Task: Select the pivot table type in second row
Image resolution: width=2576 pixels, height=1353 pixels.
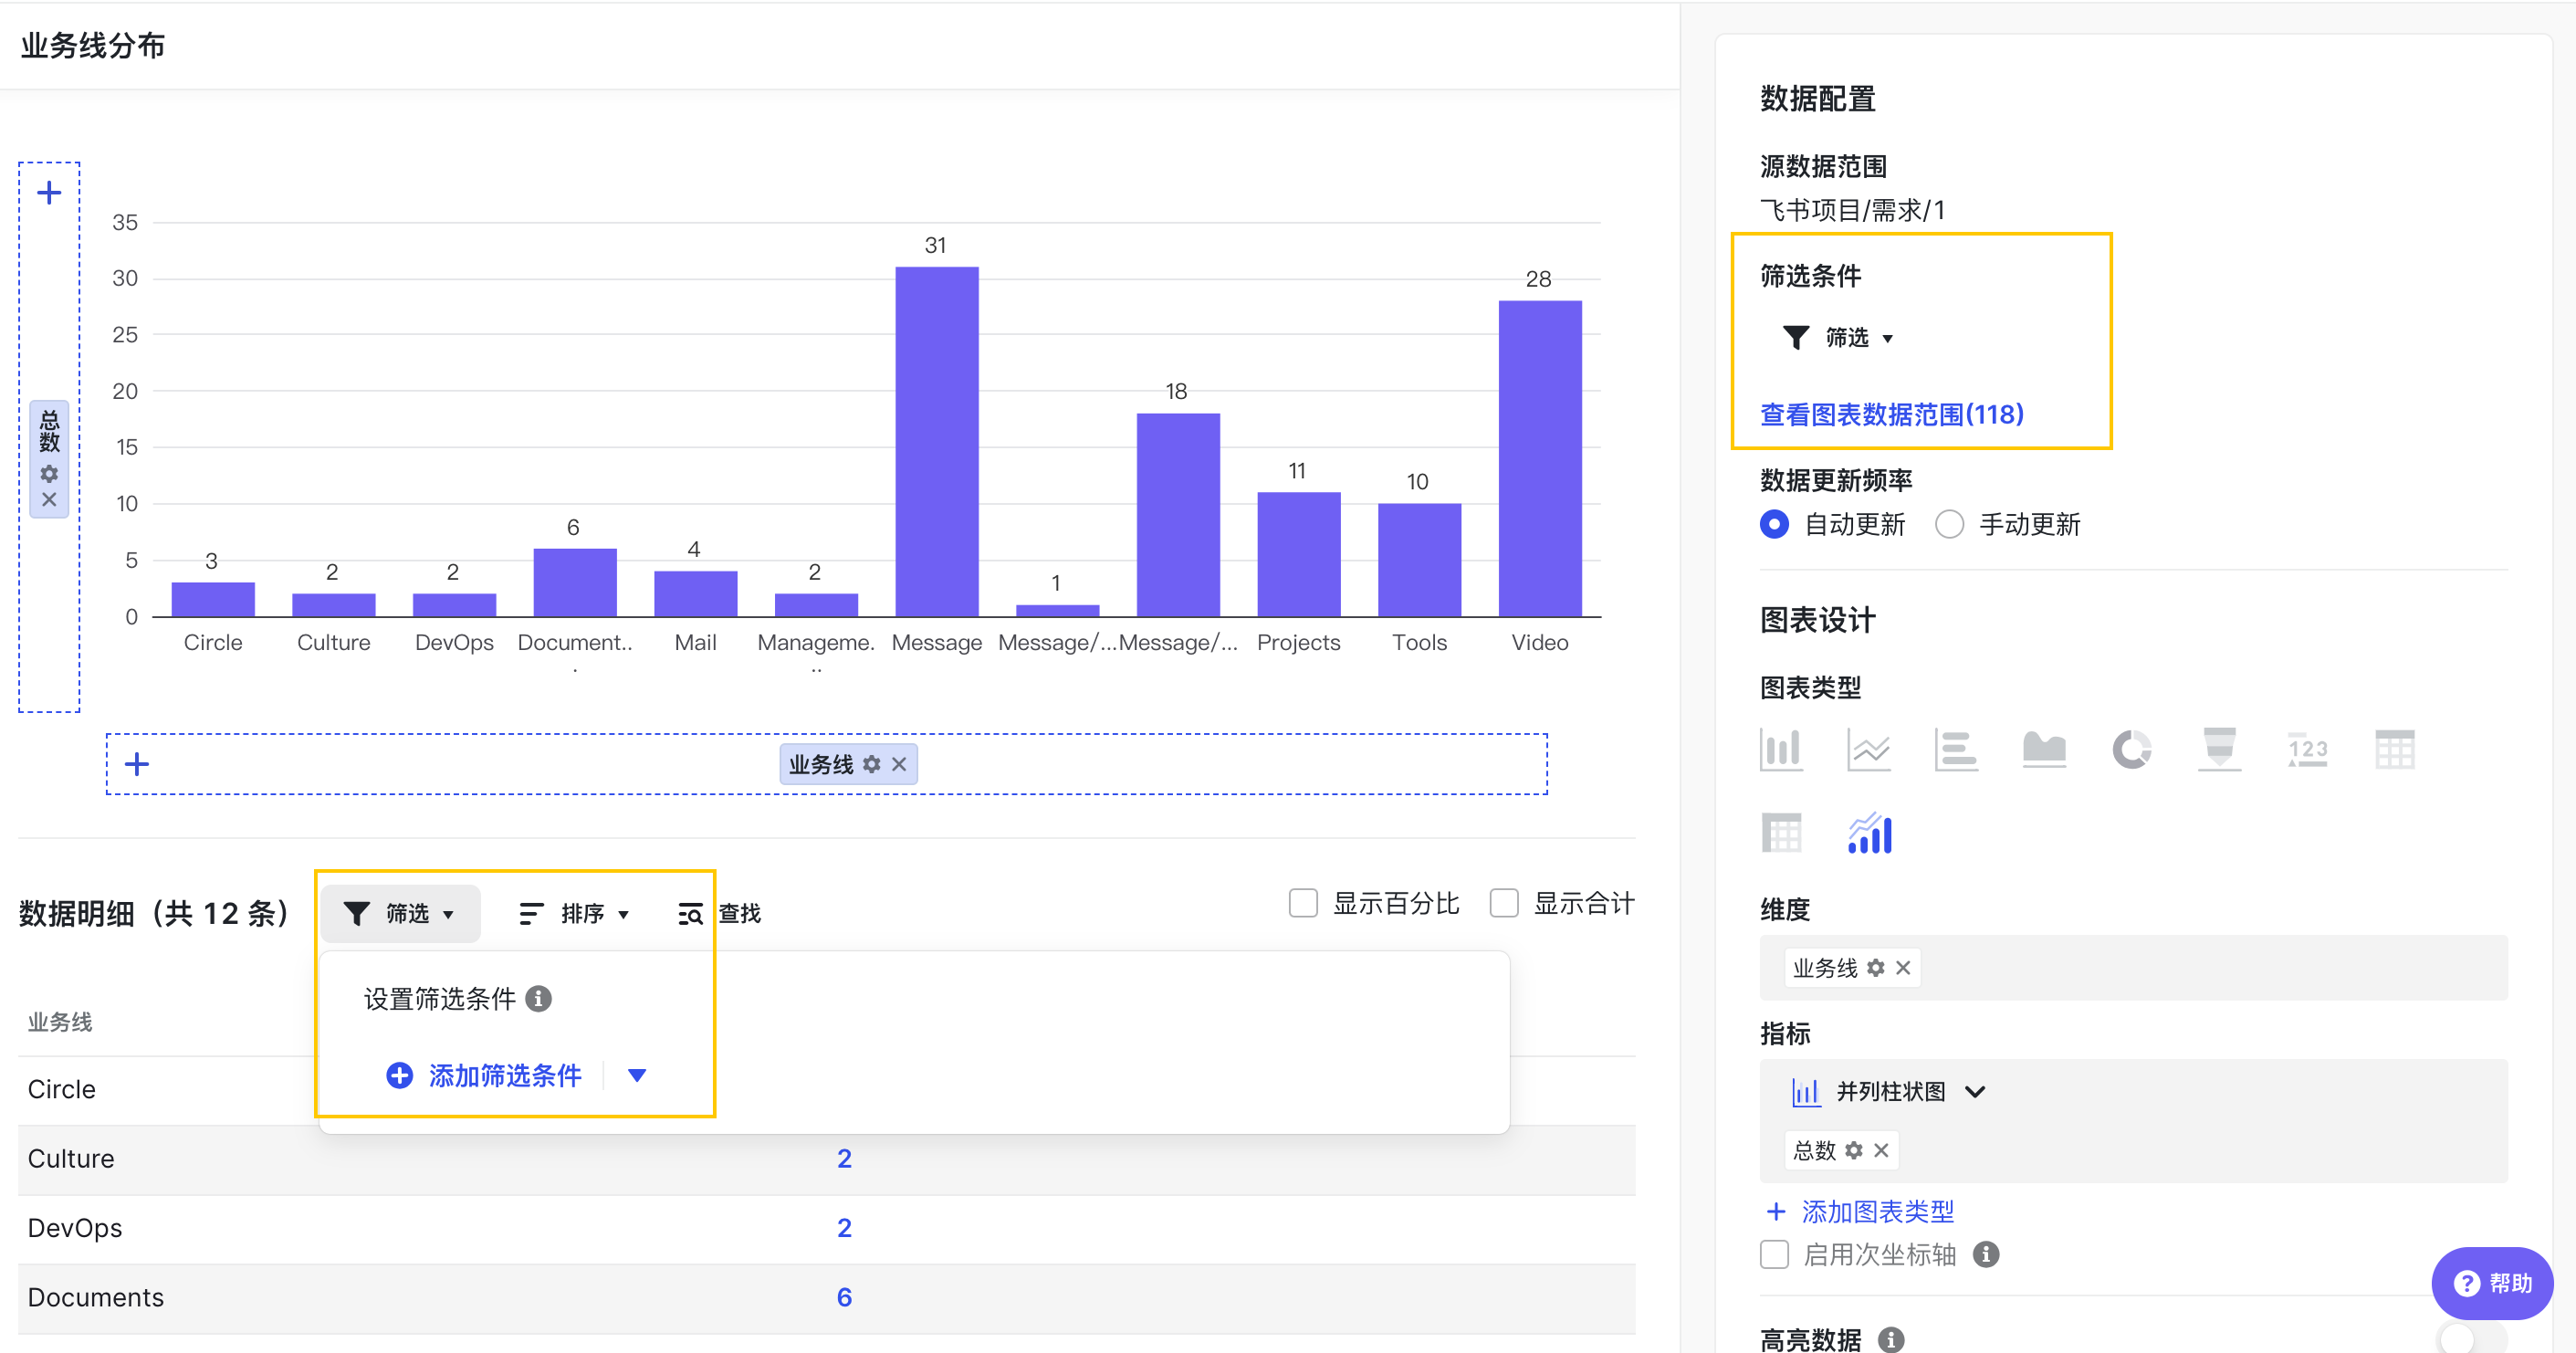Action: (1781, 833)
